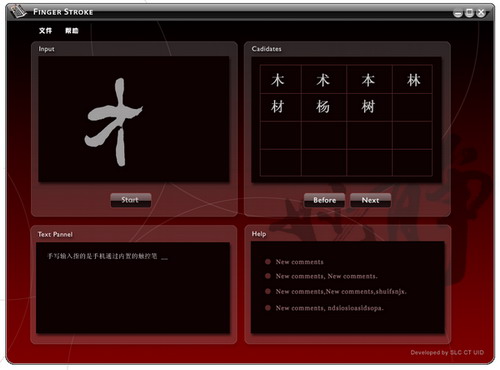Select candidate character 材
Image resolution: width=500 pixels, height=370 pixels.
(x=277, y=107)
